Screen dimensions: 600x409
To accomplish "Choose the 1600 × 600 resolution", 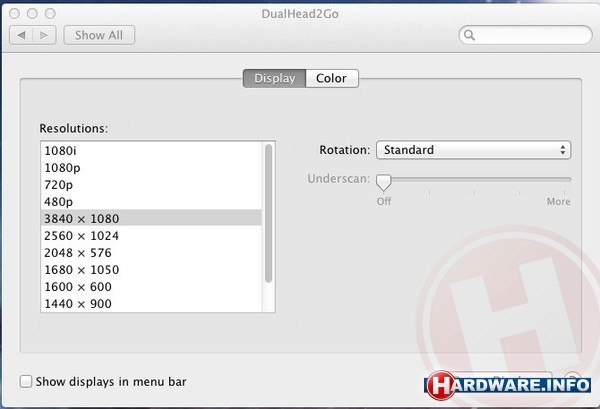I will coord(151,287).
